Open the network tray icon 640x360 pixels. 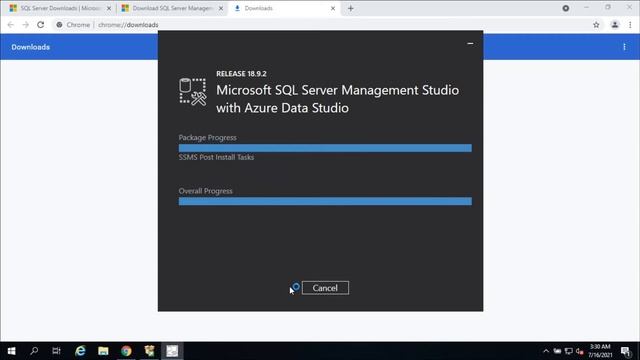pos(569,351)
